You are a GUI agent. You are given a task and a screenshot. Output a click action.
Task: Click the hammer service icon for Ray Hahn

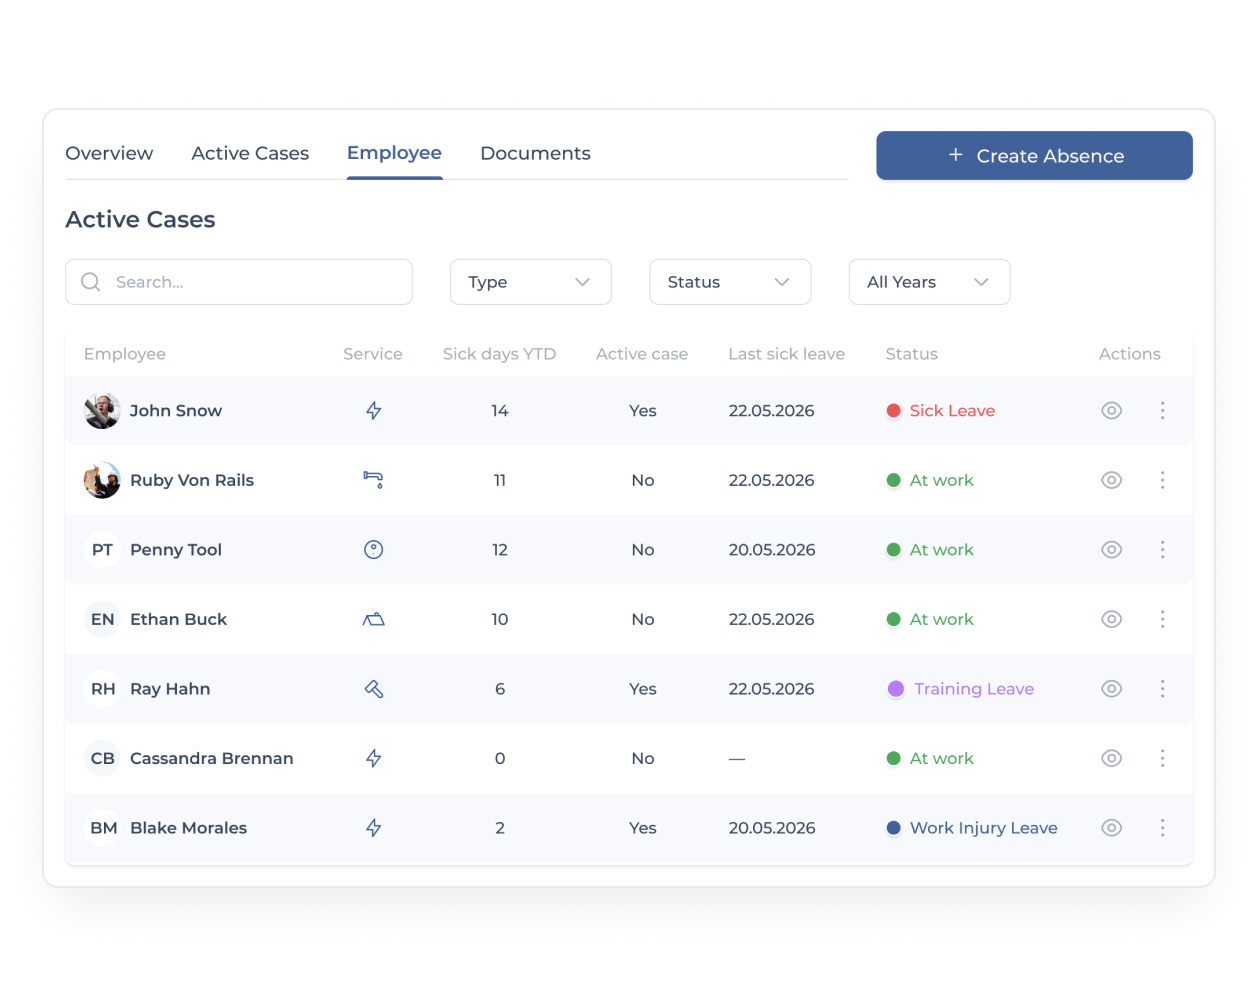pos(373,689)
